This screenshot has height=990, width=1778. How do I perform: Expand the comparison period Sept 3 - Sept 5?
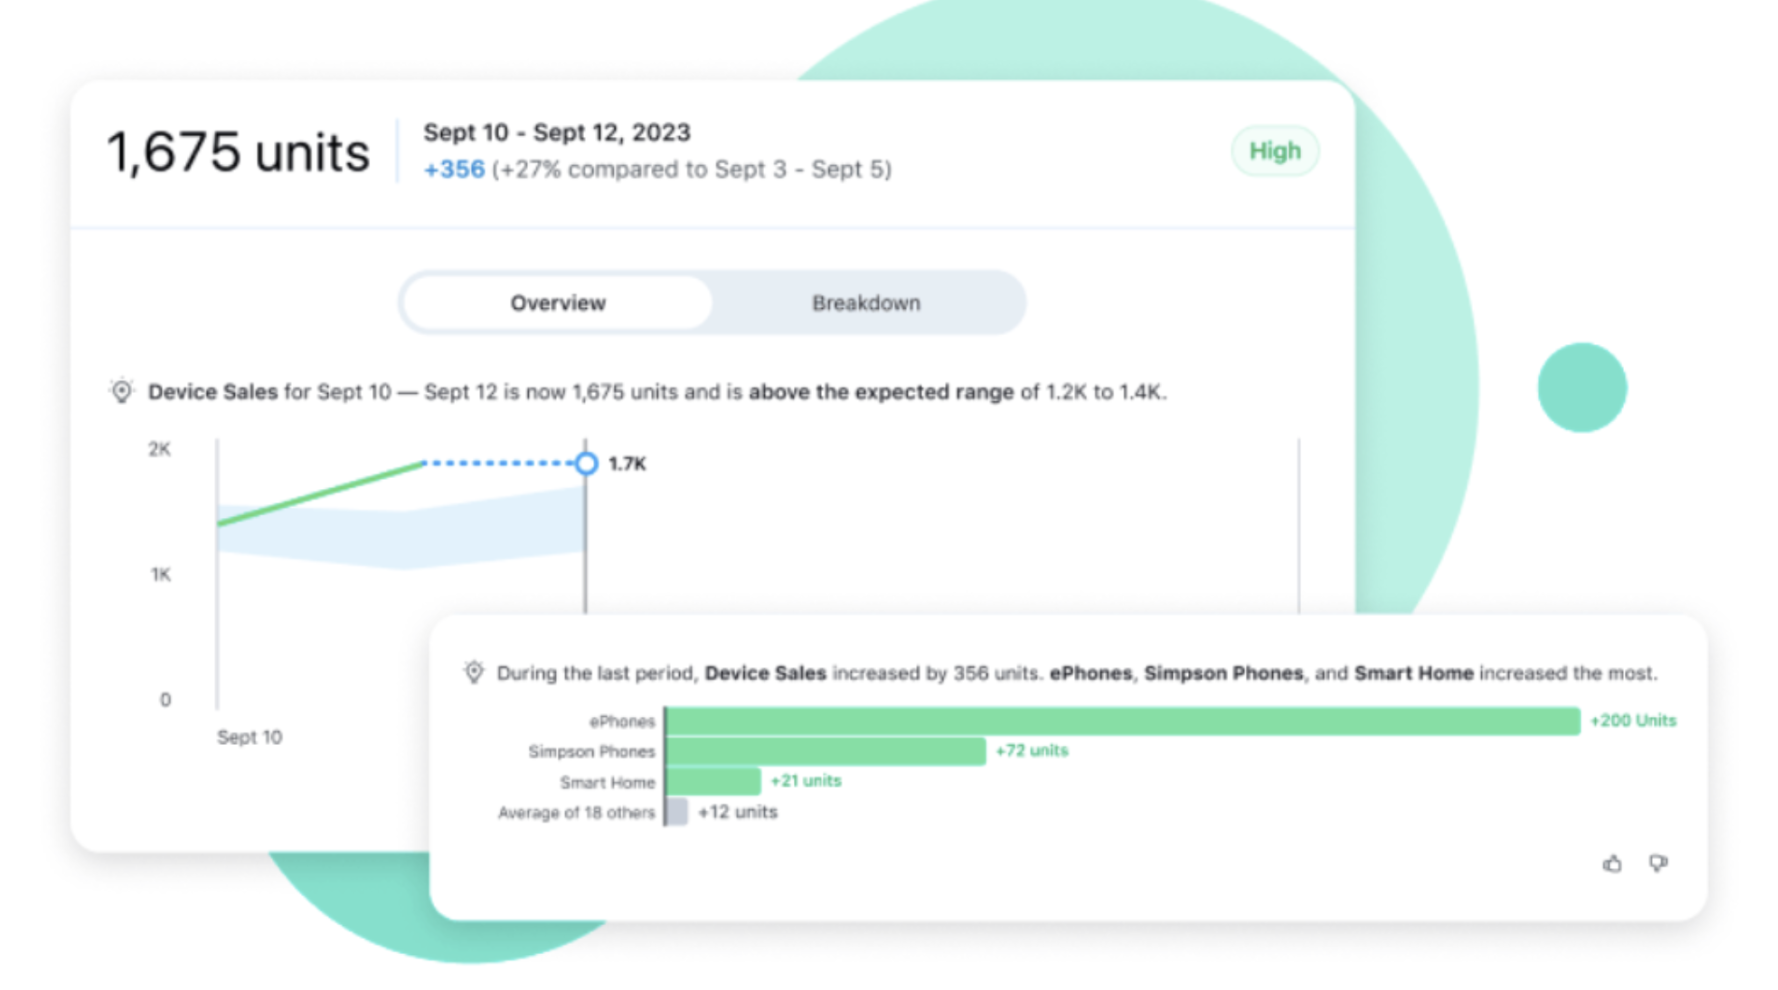tap(802, 169)
